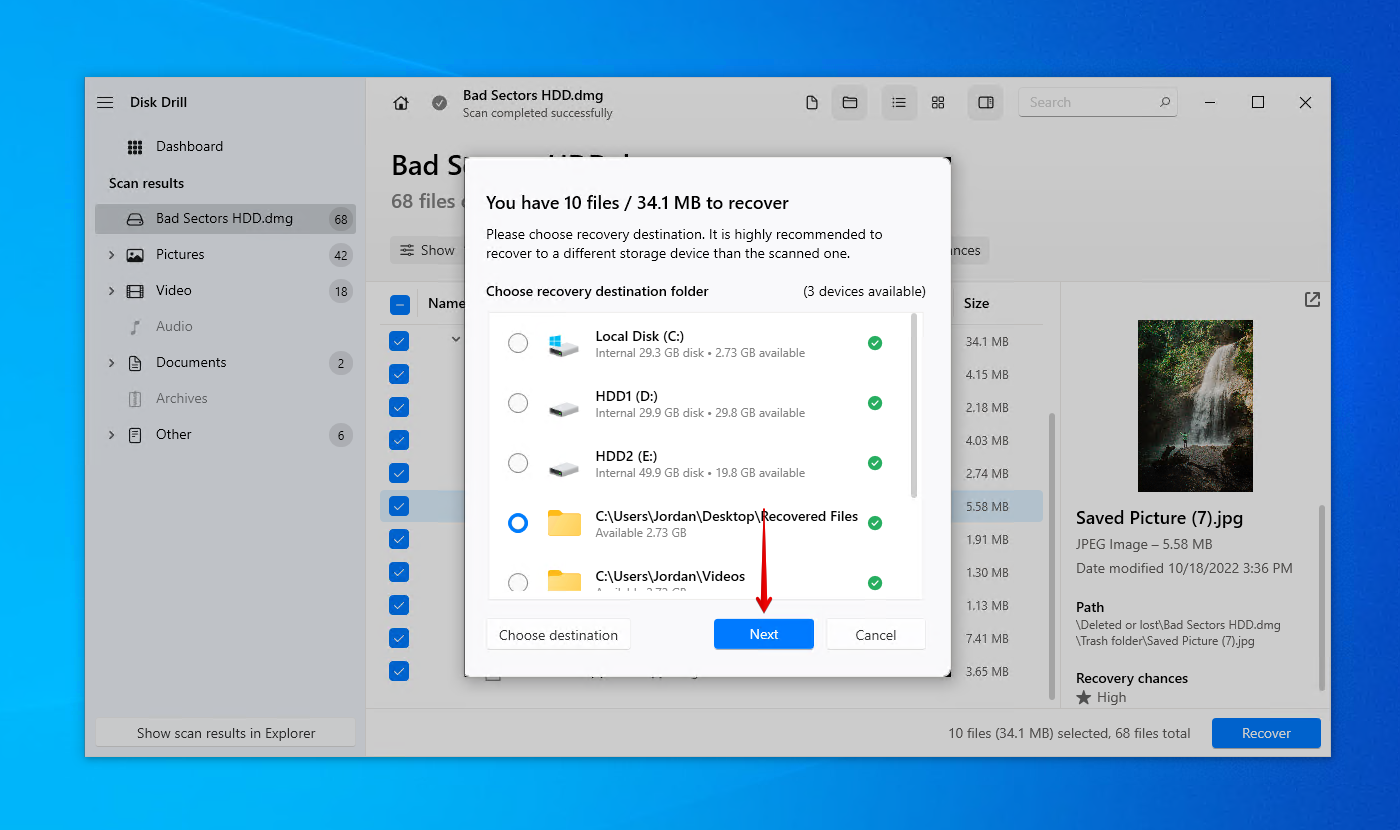This screenshot has width=1400, height=830.
Task: Select grid view layout icon
Action: point(938,102)
